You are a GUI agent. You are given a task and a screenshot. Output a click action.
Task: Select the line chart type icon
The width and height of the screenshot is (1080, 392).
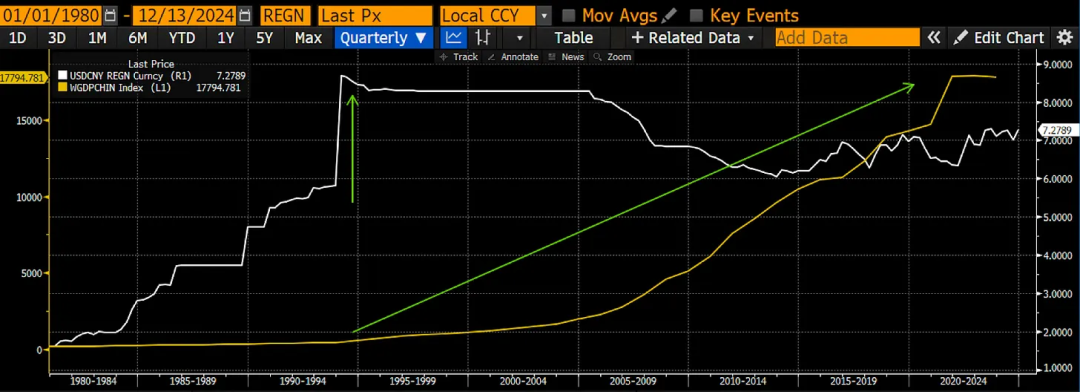(453, 37)
